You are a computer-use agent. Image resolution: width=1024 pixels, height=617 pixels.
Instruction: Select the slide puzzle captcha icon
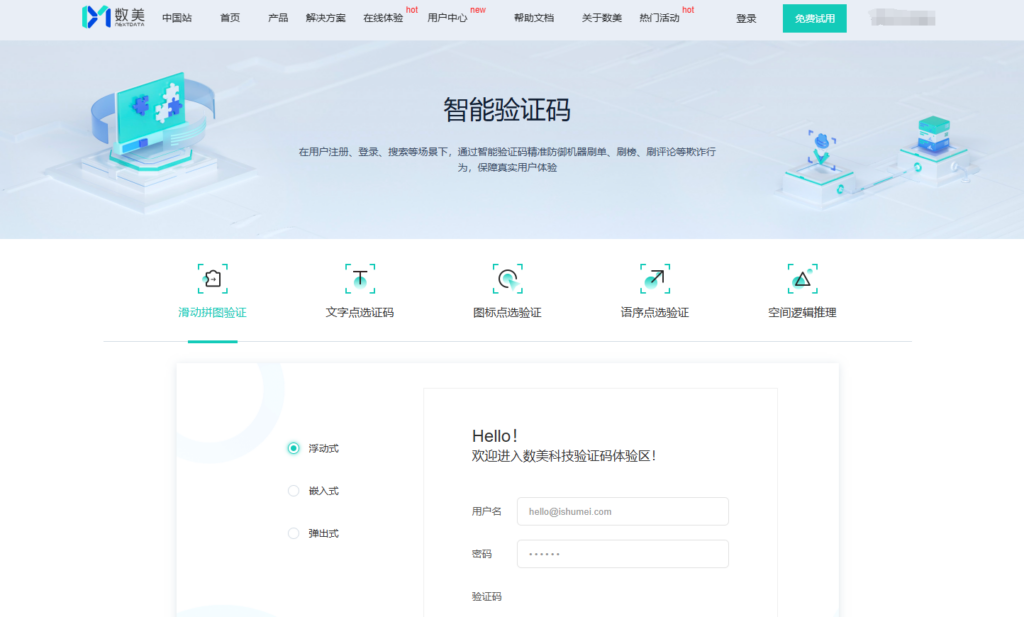click(x=212, y=278)
